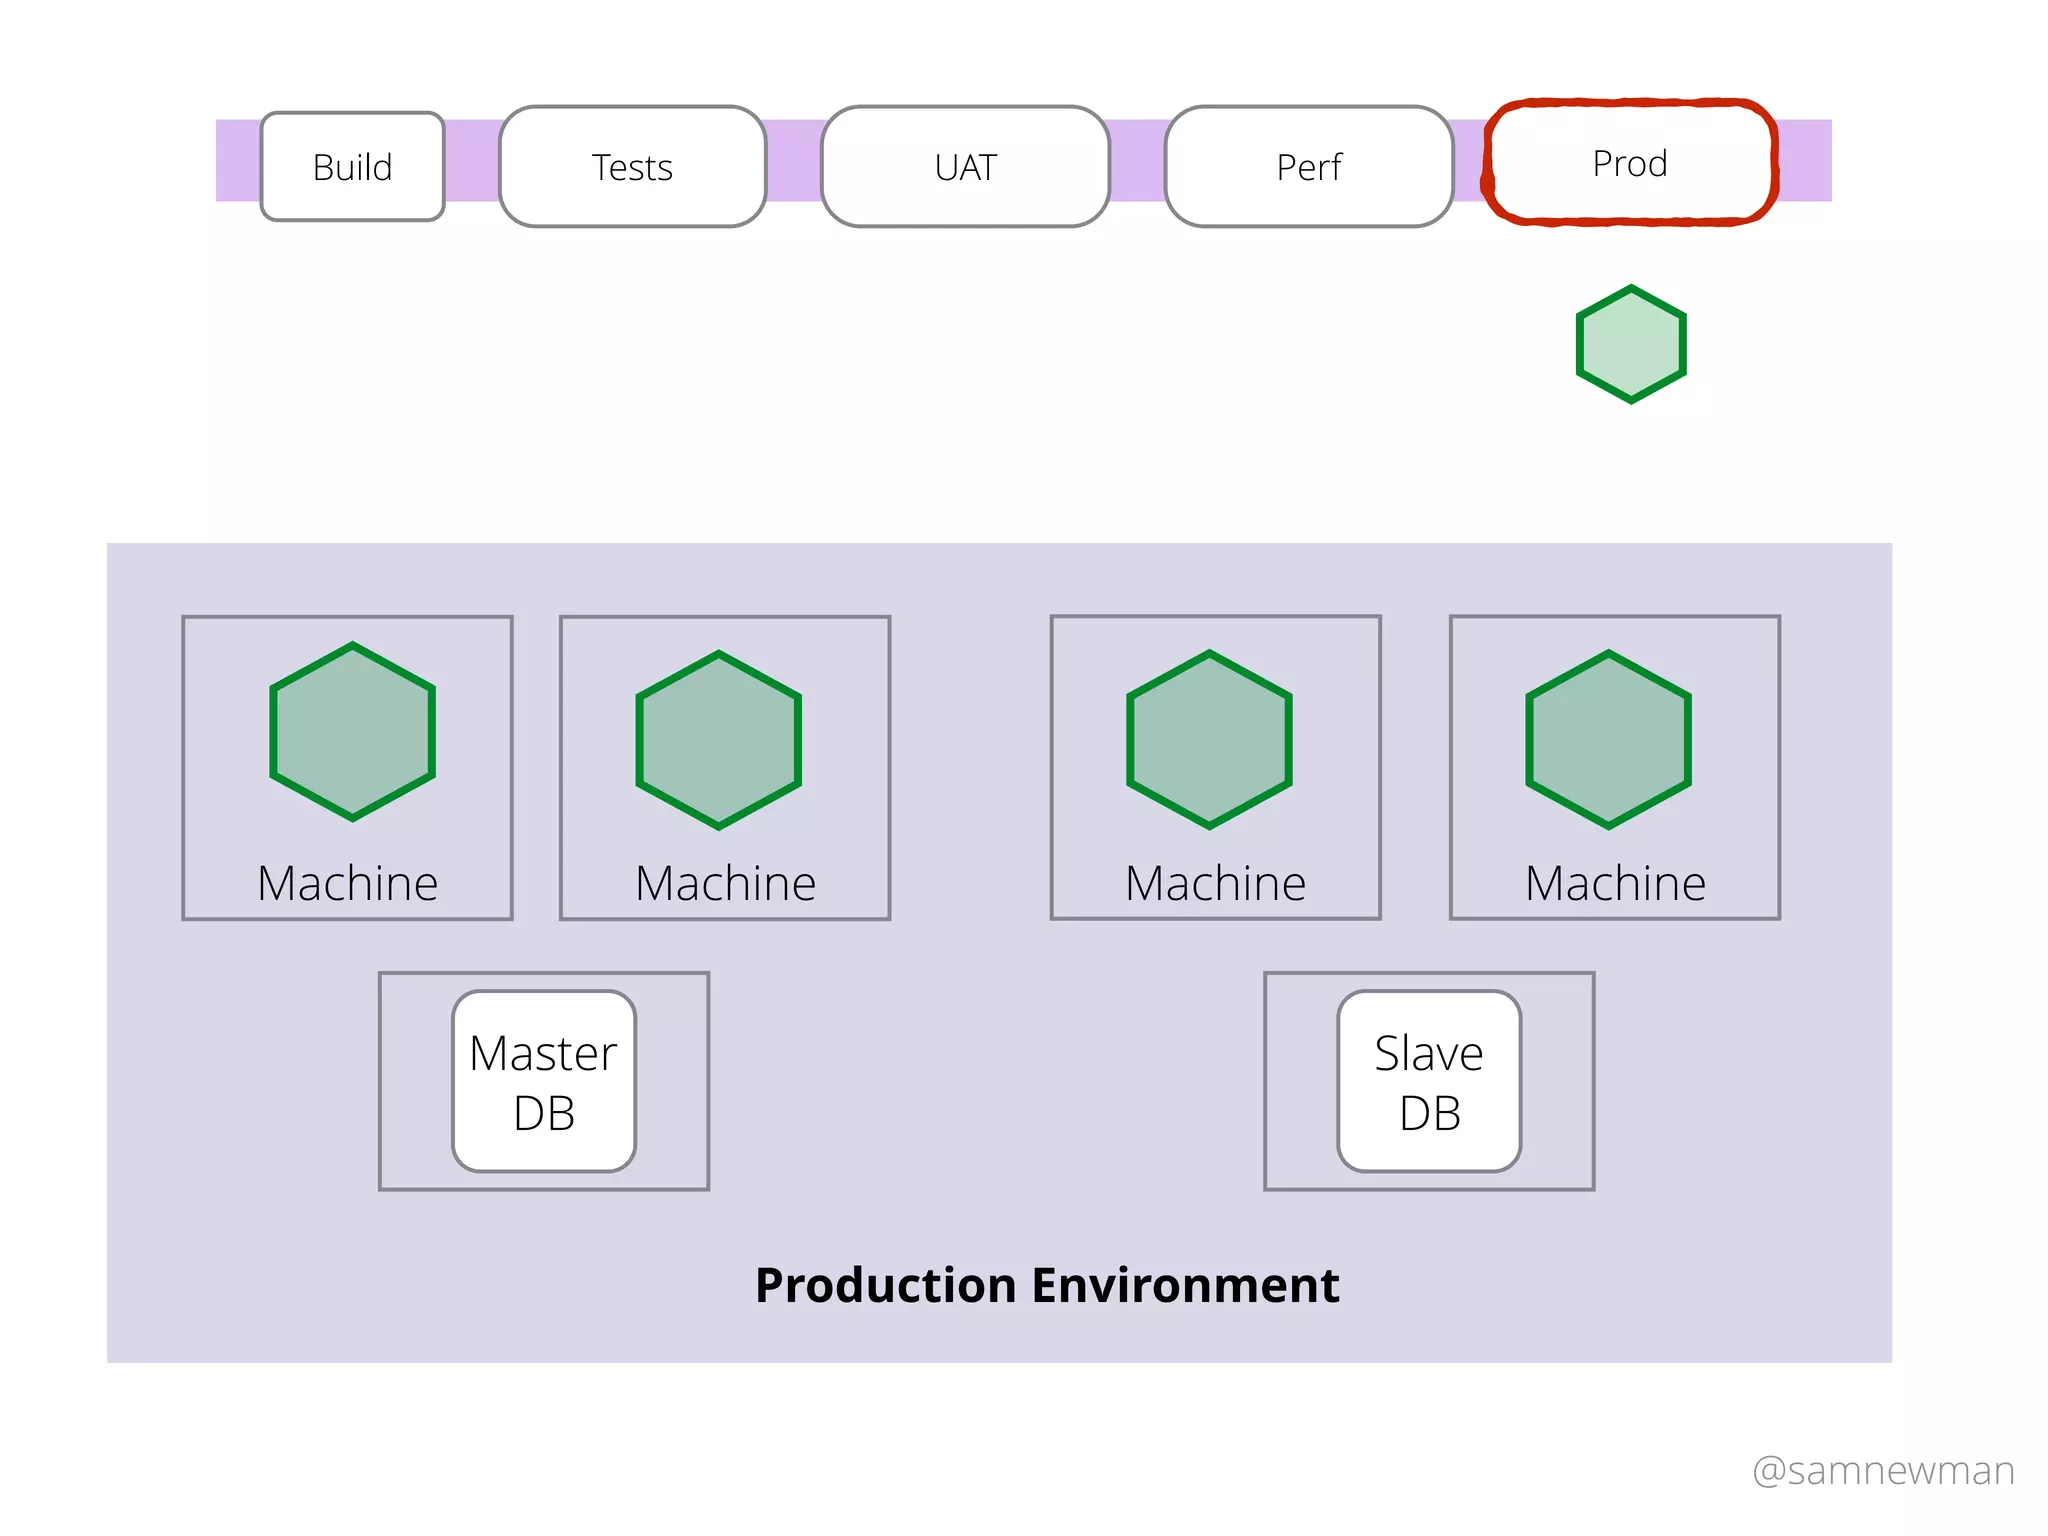The width and height of the screenshot is (2048, 1536).
Task: Select the Tests pipeline stage
Action: coord(632,167)
